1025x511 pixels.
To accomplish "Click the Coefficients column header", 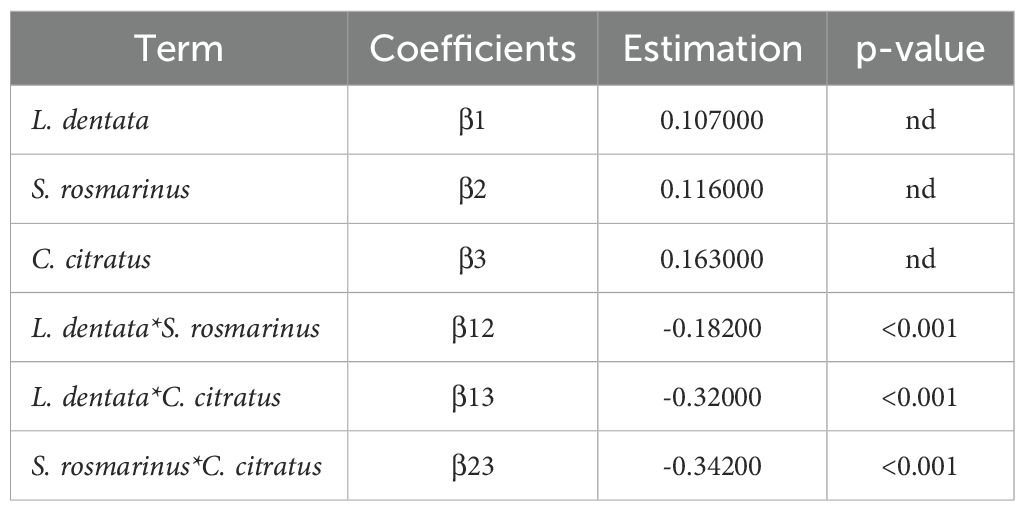I will pyautogui.click(x=473, y=49).
